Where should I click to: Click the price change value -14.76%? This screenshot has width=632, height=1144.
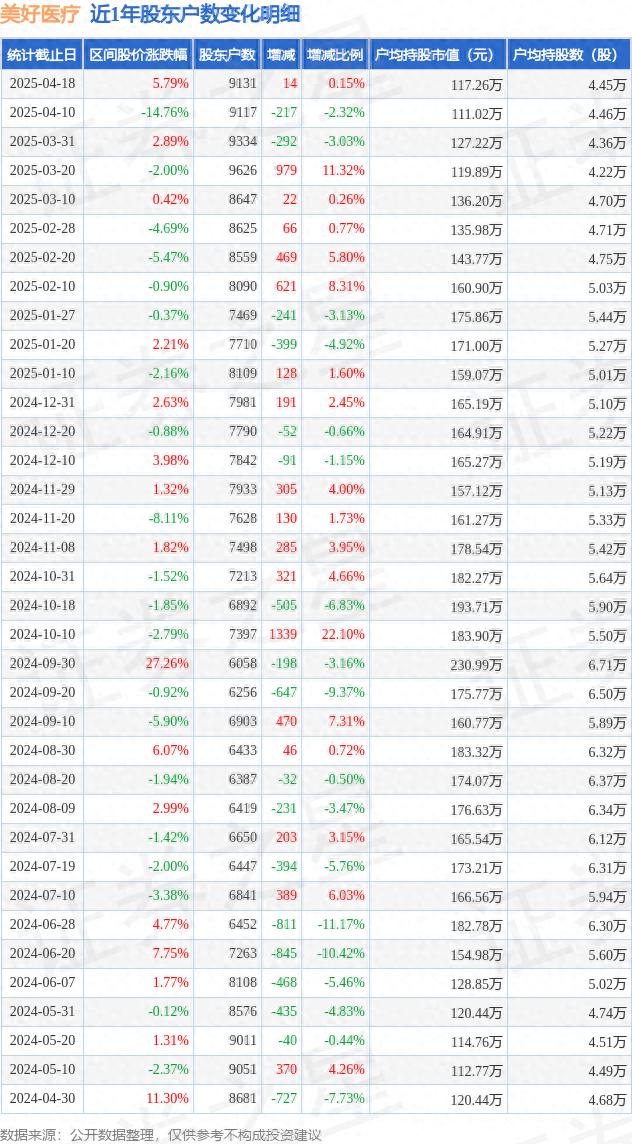[x=165, y=113]
